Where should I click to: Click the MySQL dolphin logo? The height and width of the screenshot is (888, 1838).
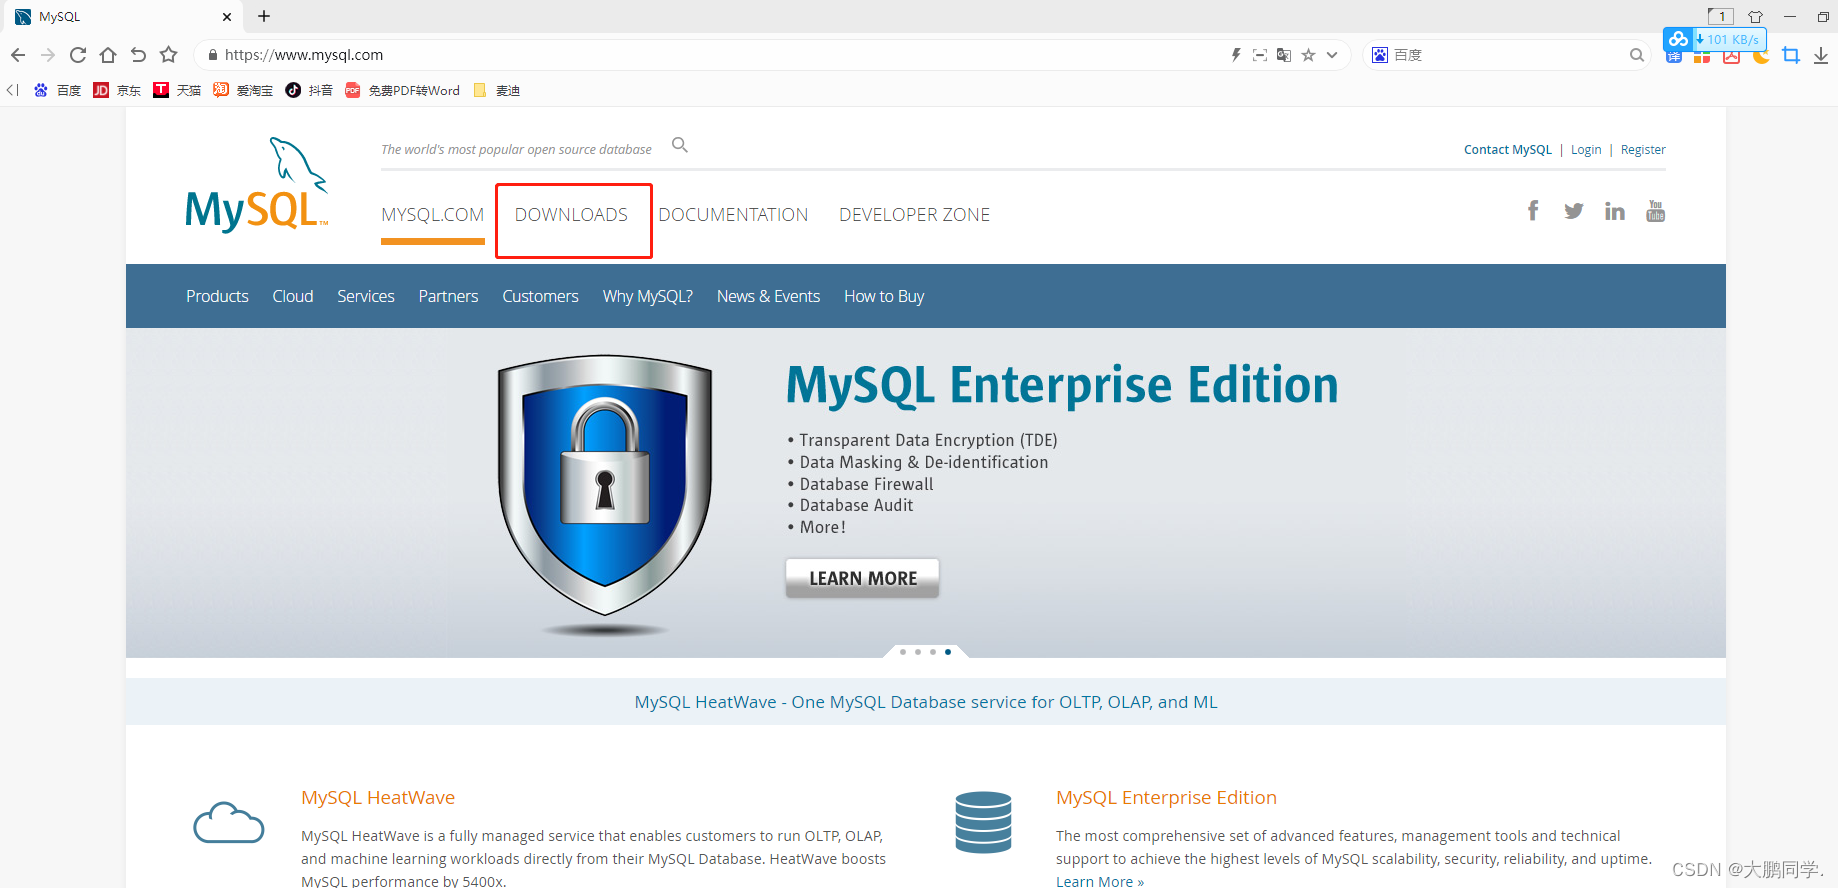[x=257, y=185]
